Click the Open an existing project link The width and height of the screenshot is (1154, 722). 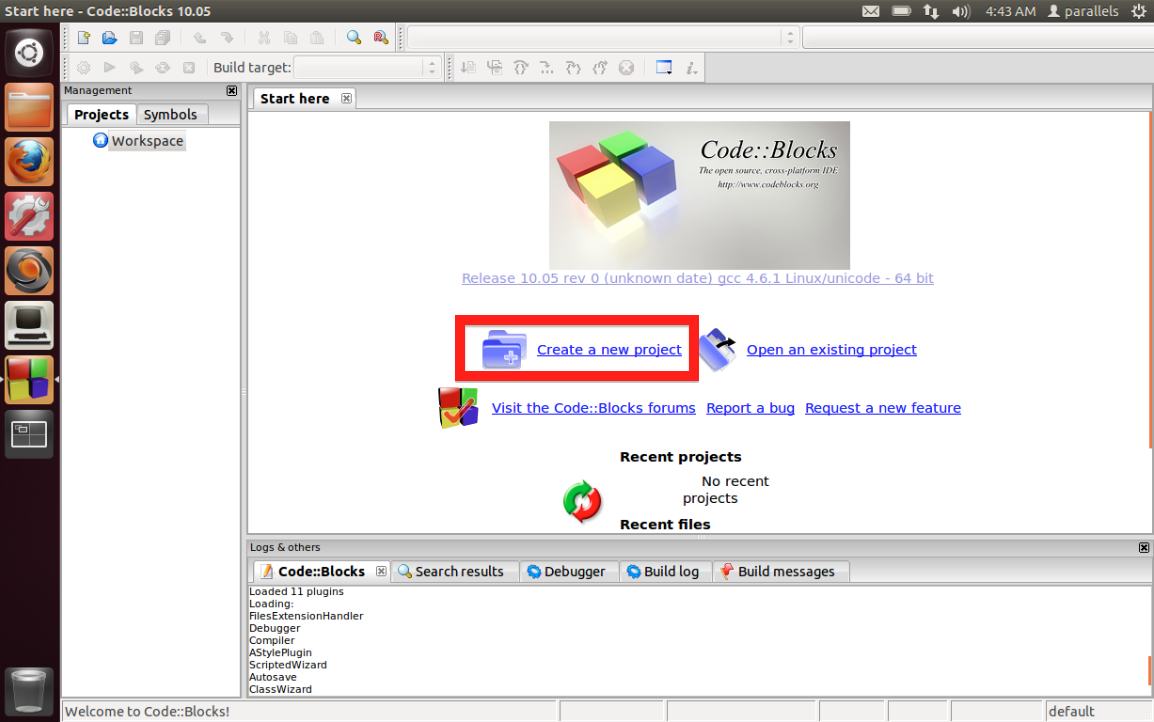832,350
